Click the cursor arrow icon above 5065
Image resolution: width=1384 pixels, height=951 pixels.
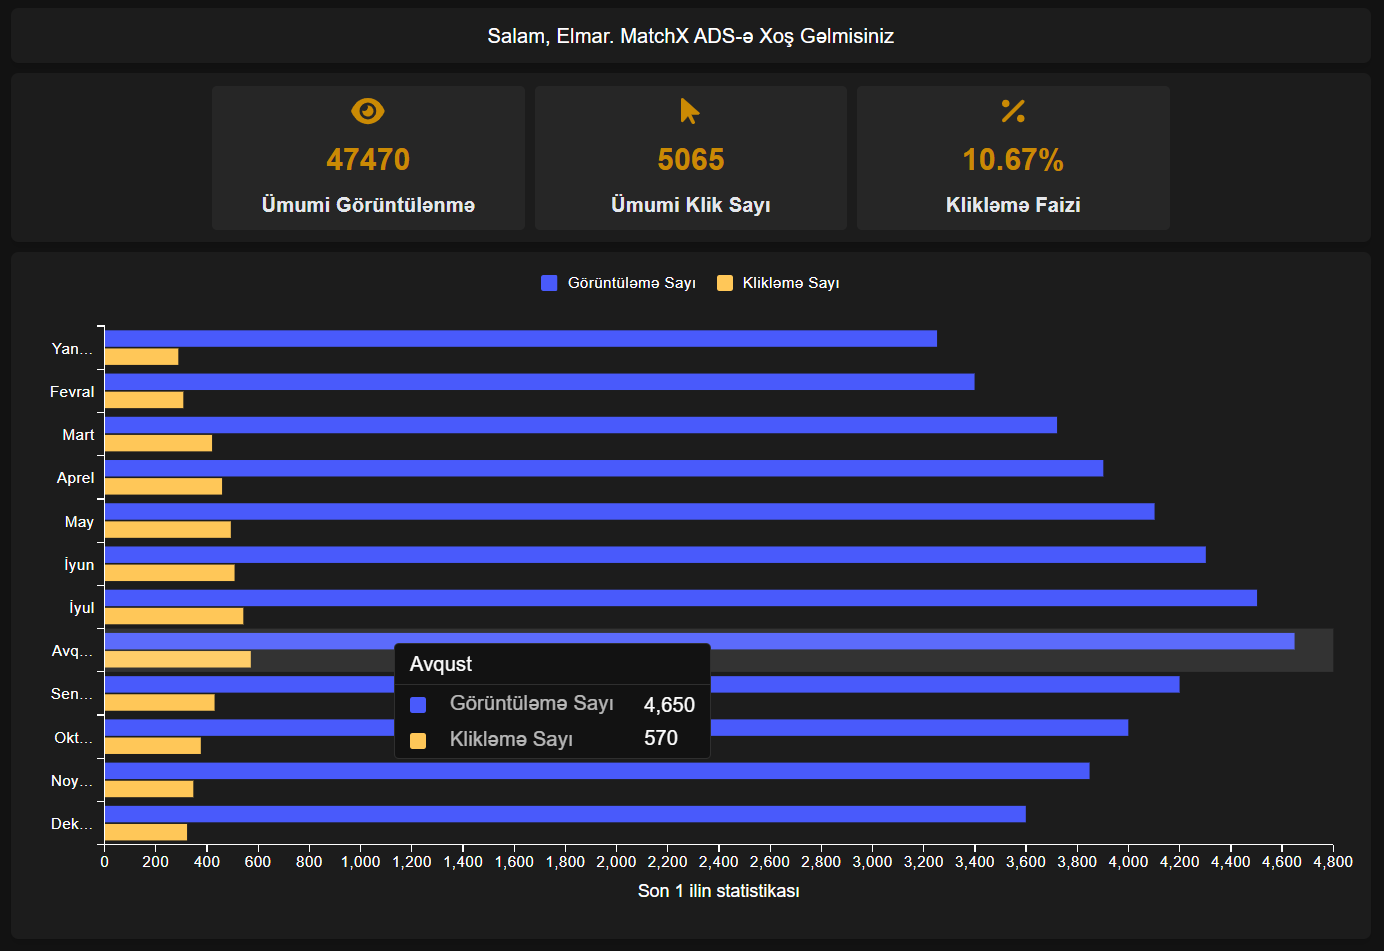[690, 111]
